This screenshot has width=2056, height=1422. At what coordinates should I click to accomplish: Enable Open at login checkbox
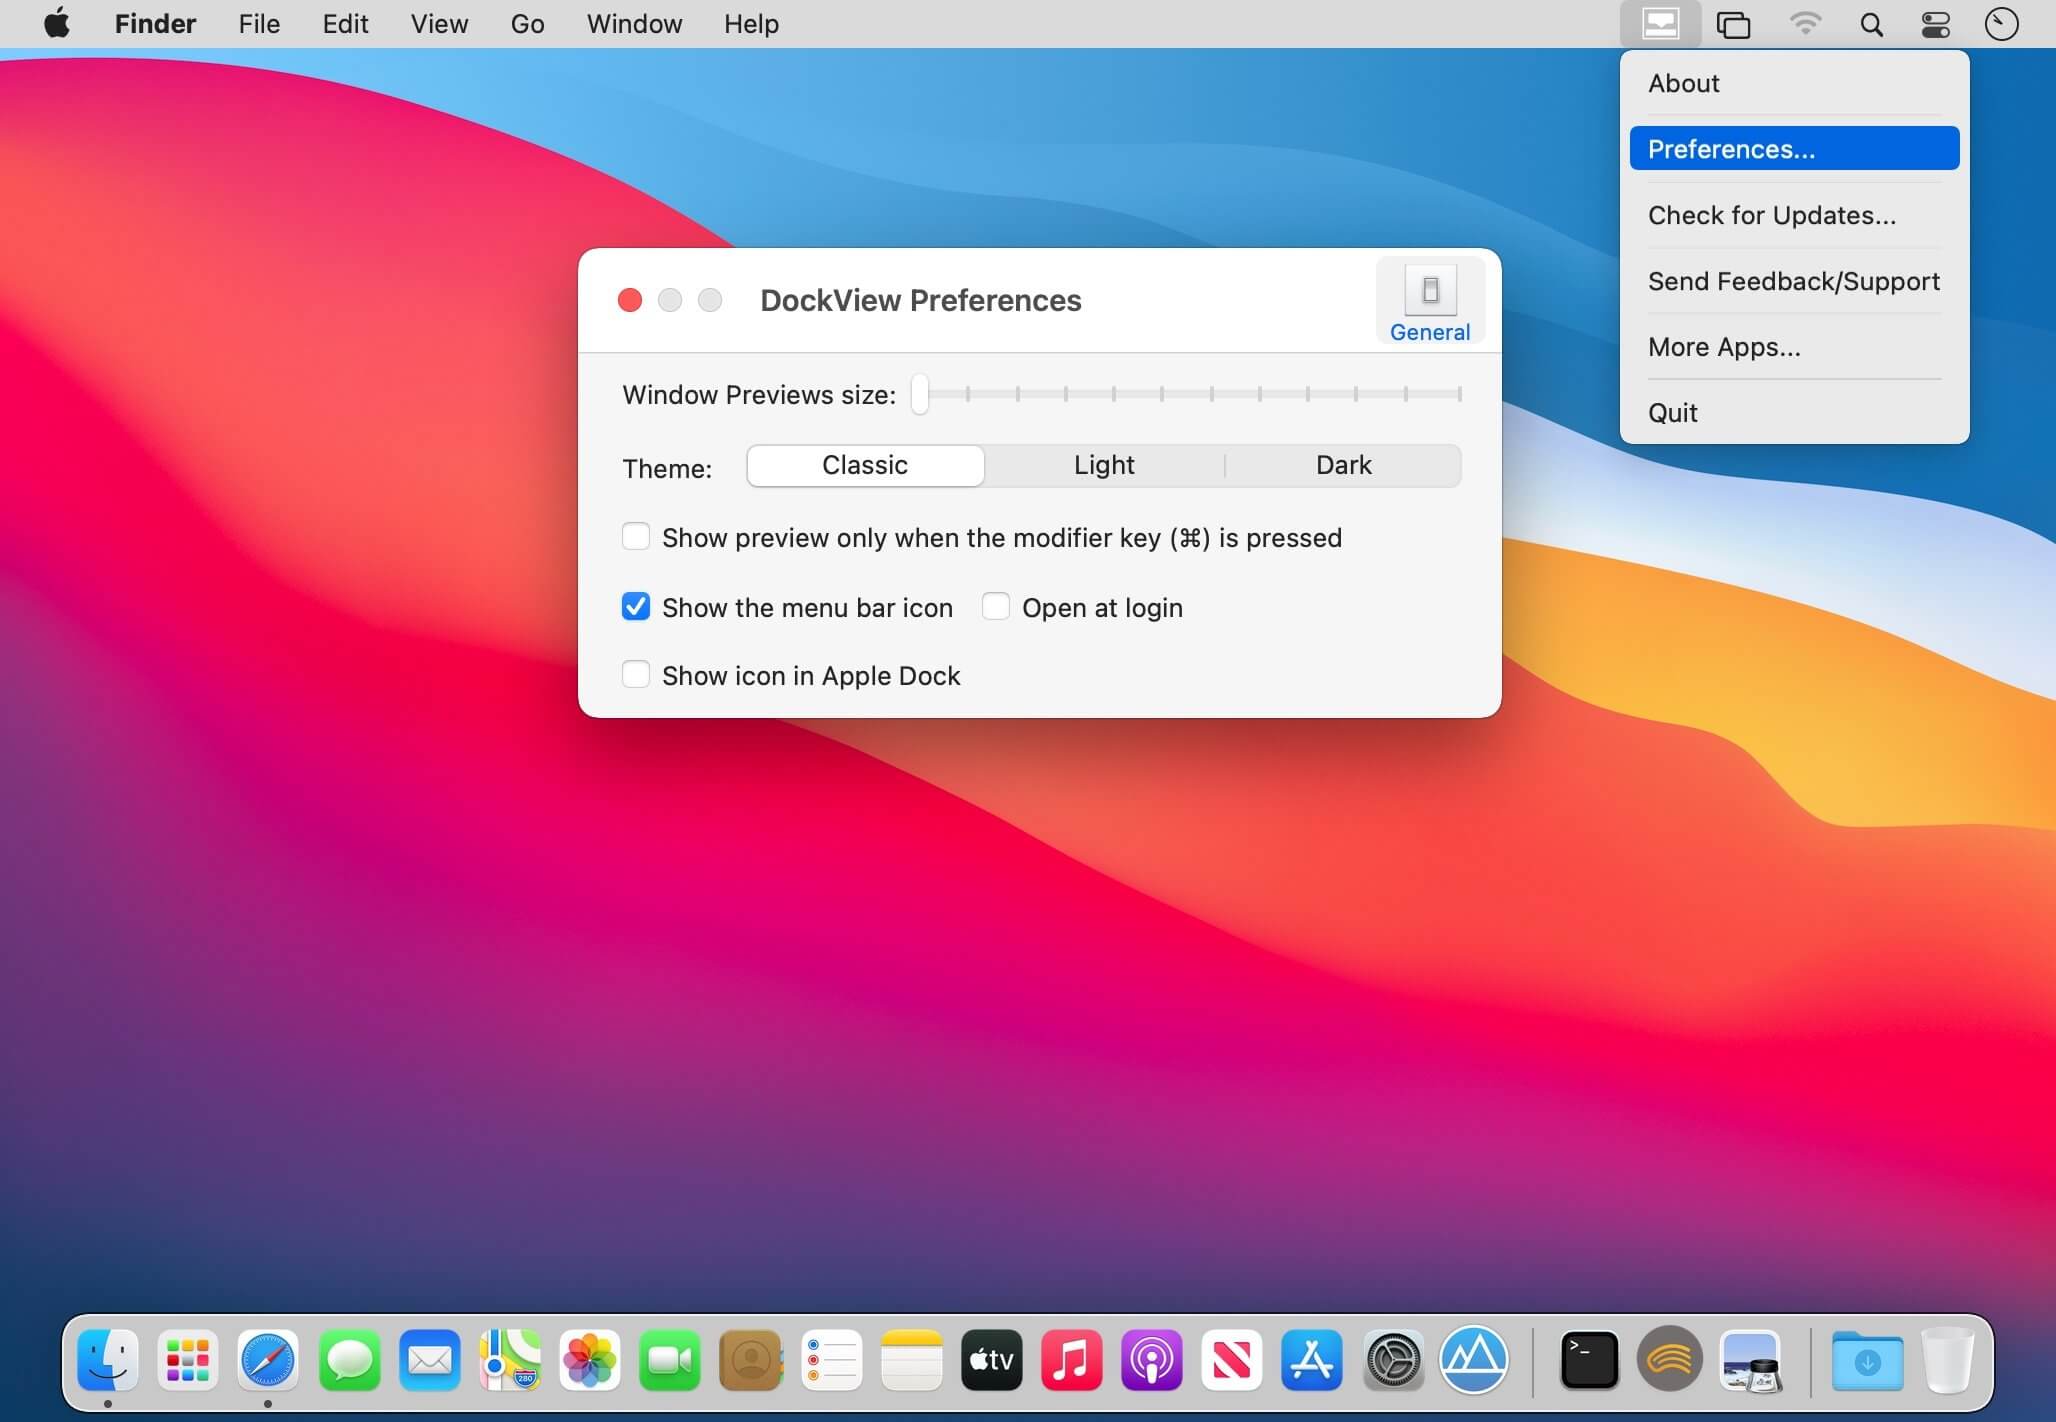(x=996, y=607)
